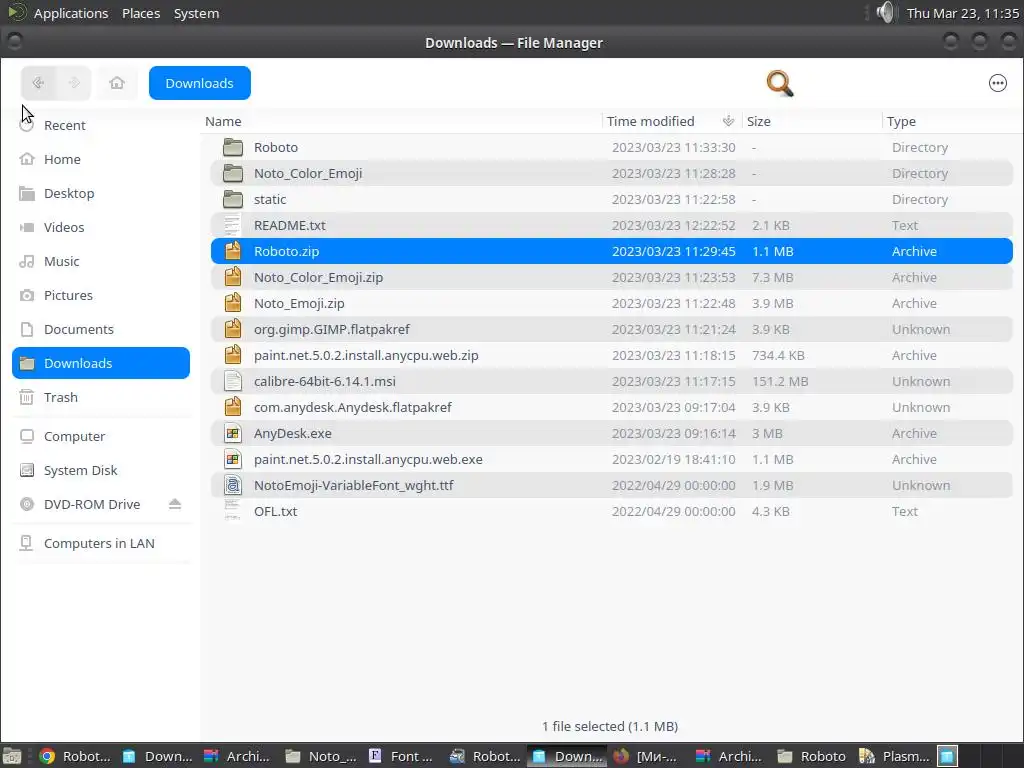Go back with the left arrow button
This screenshot has height=768, width=1024.
tap(38, 83)
